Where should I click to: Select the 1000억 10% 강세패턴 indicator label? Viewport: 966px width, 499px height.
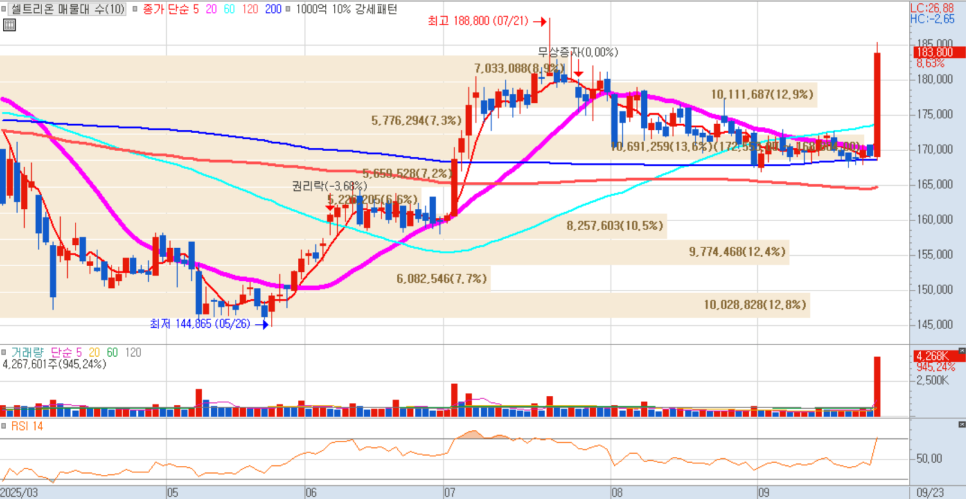pos(346,9)
